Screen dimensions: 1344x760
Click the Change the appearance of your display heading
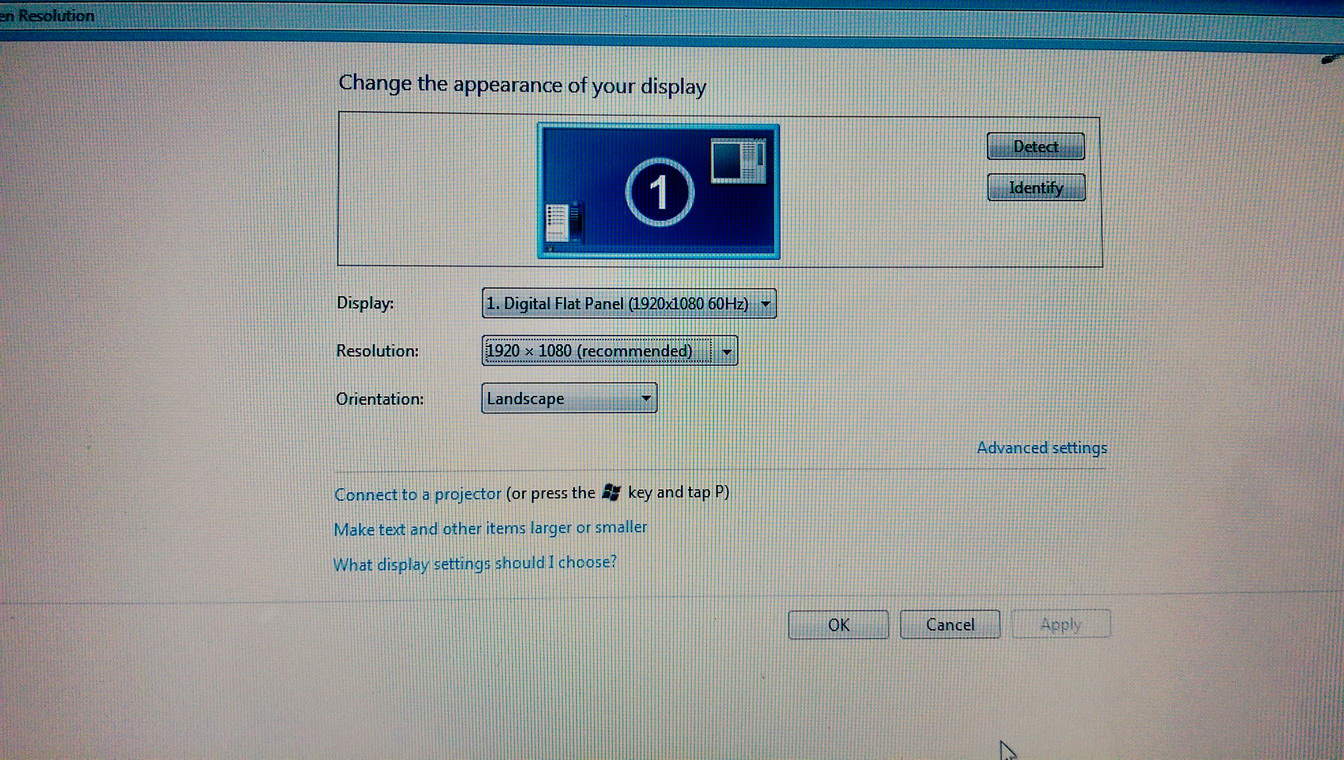[x=522, y=85]
